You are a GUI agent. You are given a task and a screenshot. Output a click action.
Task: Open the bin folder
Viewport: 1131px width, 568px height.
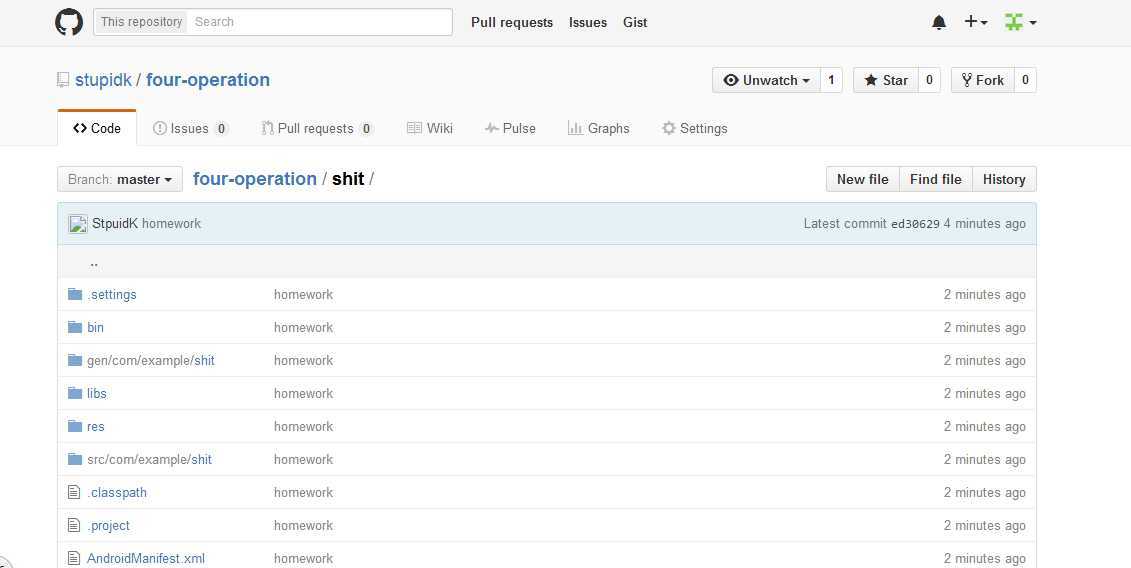coord(95,328)
